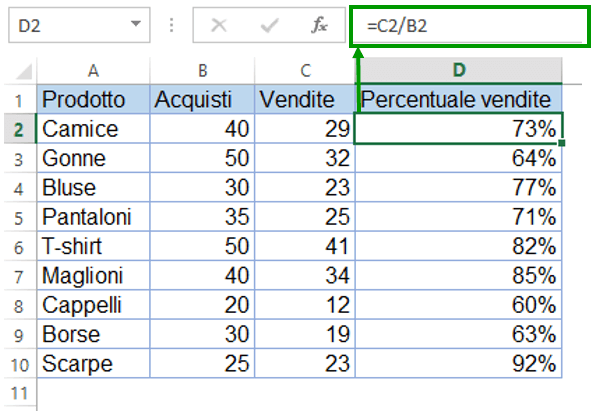Select row 6 header
The image size is (595, 411).
tap(20, 247)
